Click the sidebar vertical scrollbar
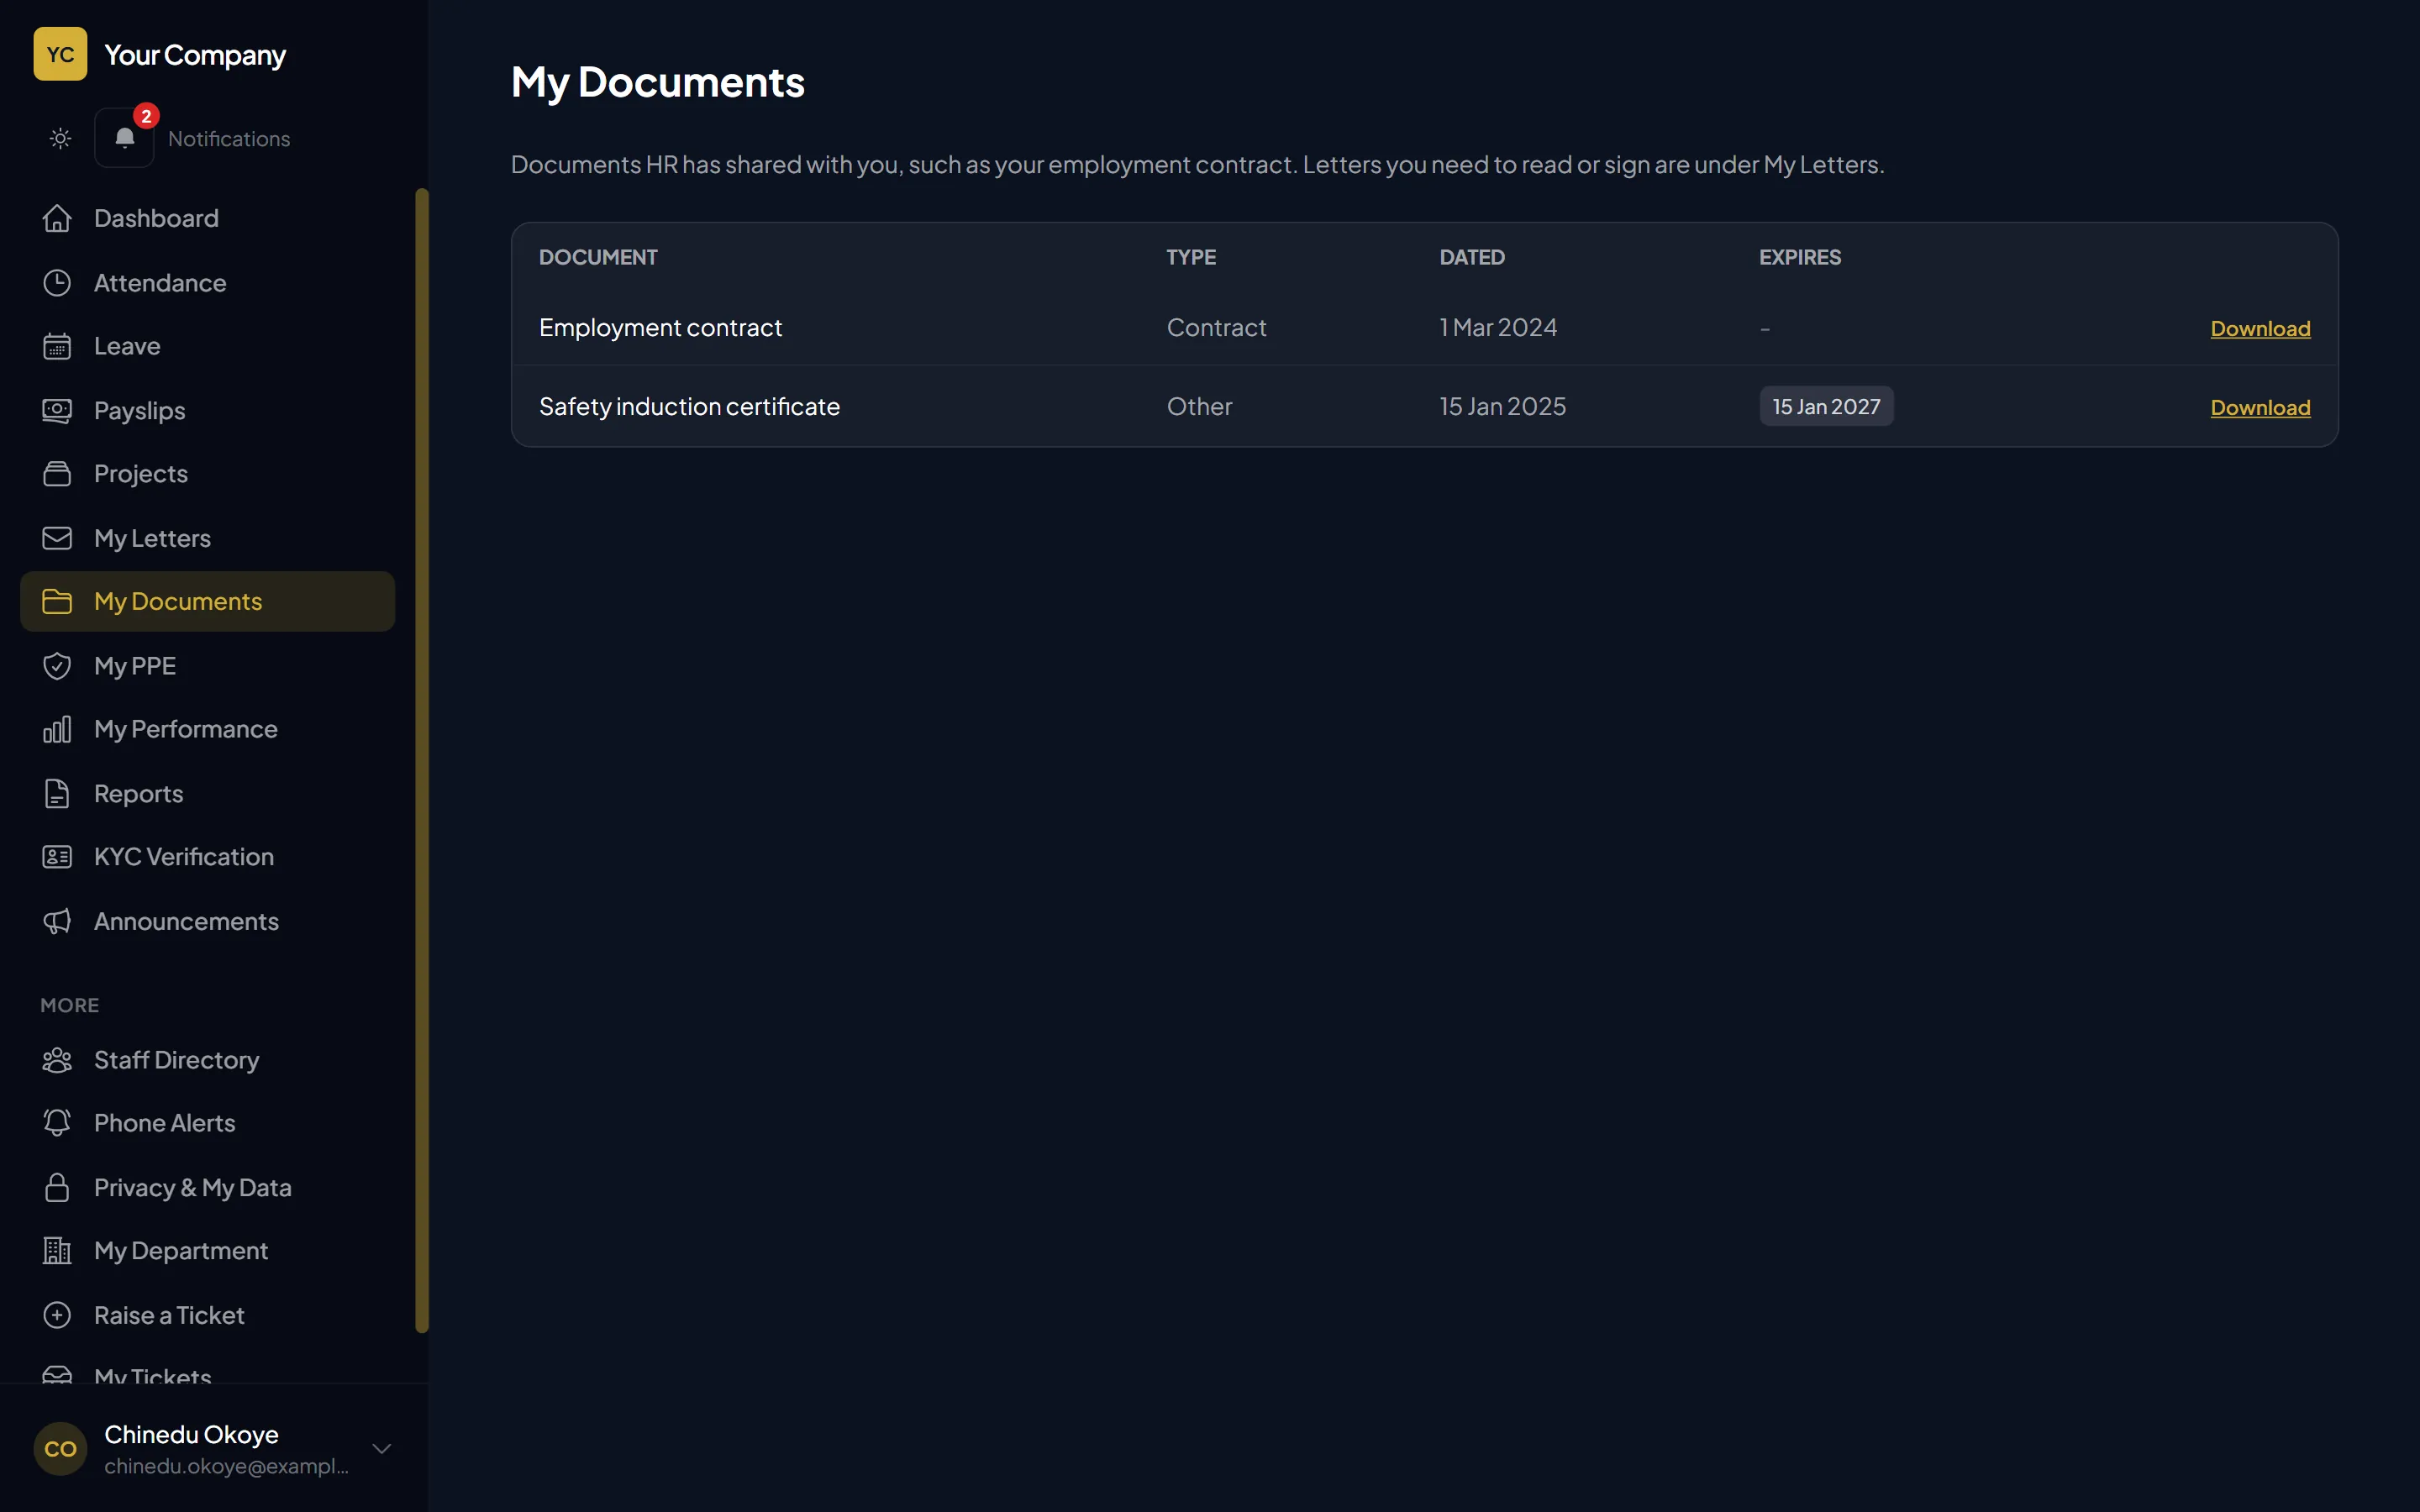The height and width of the screenshot is (1512, 2420). click(x=422, y=760)
